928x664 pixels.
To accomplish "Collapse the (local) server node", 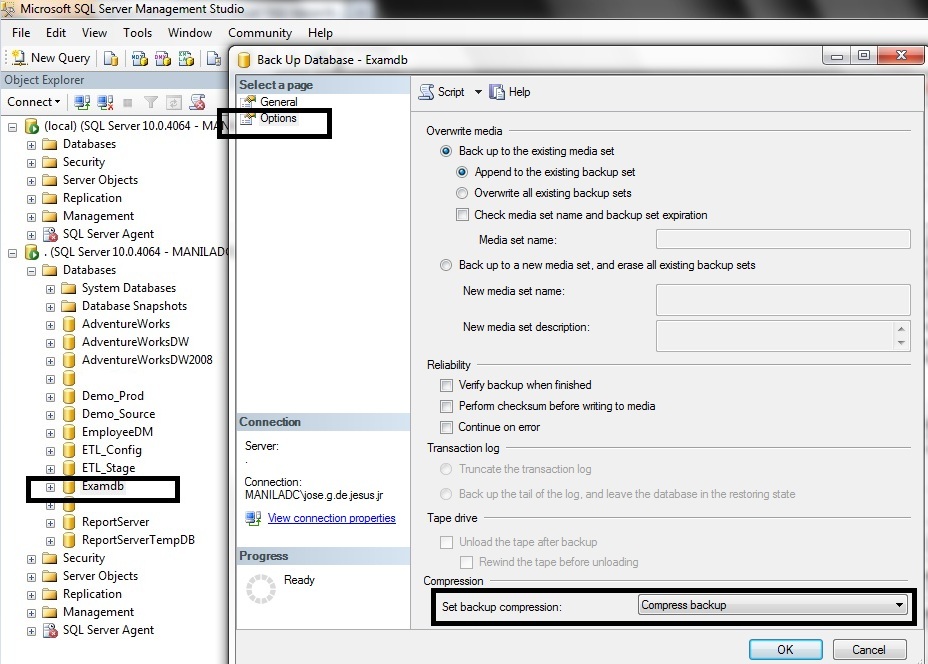I will (12, 127).
